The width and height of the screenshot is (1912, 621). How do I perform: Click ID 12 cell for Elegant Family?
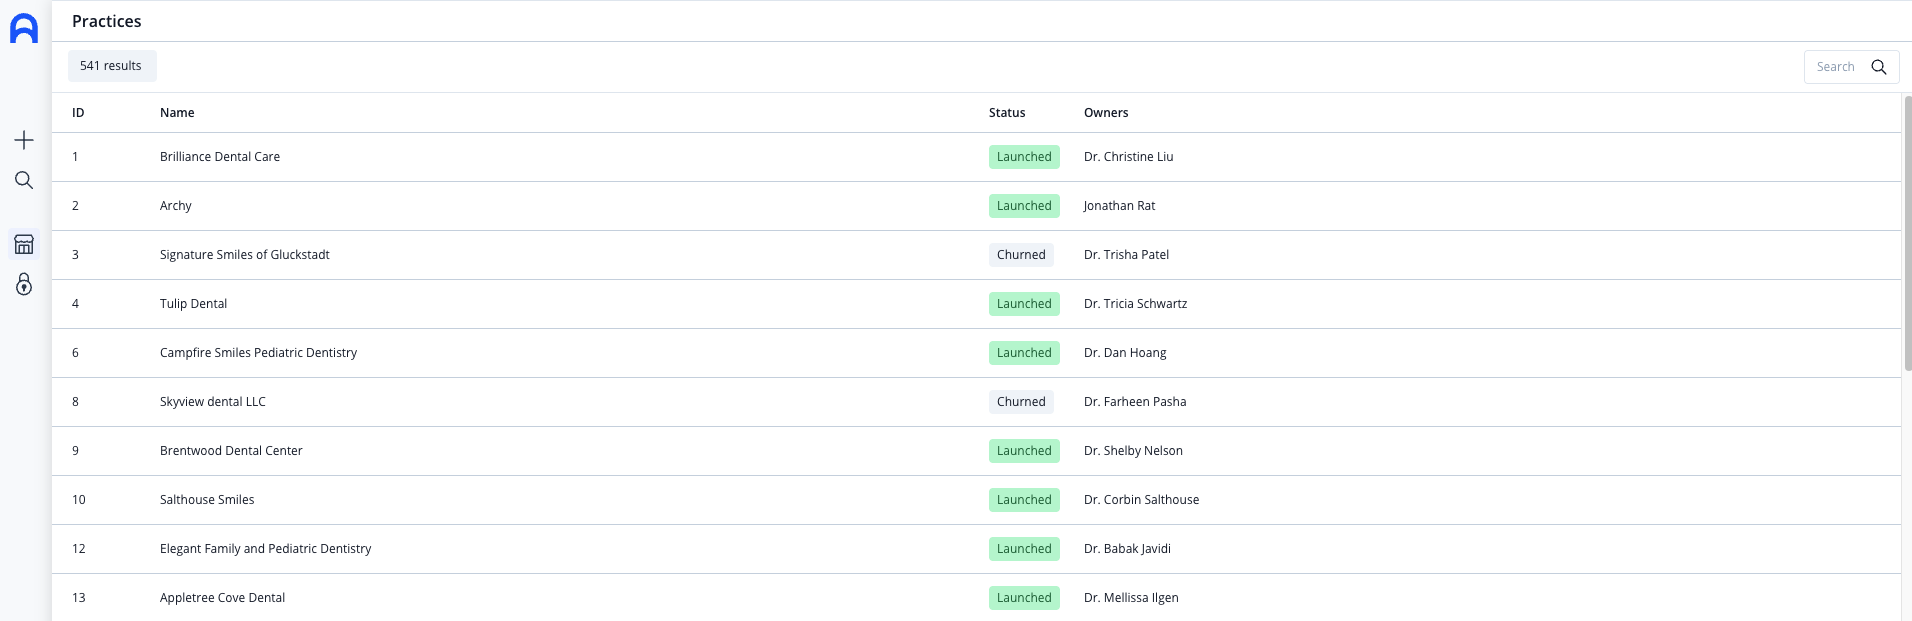[x=79, y=549]
